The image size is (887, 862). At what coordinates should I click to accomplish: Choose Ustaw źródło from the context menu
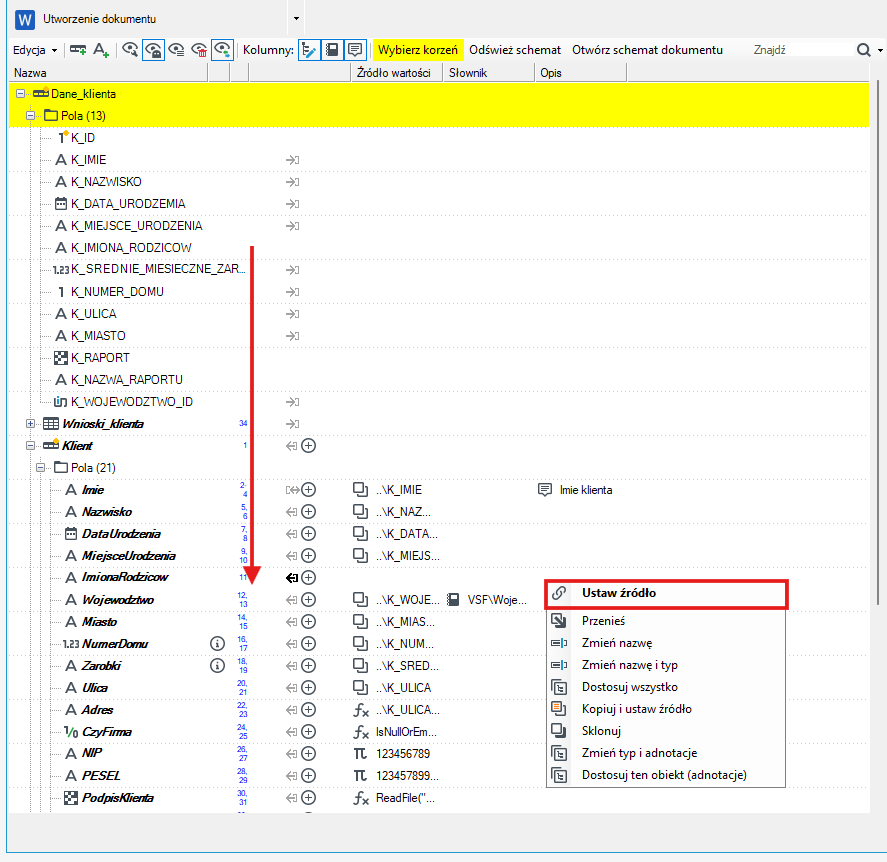tap(666, 593)
